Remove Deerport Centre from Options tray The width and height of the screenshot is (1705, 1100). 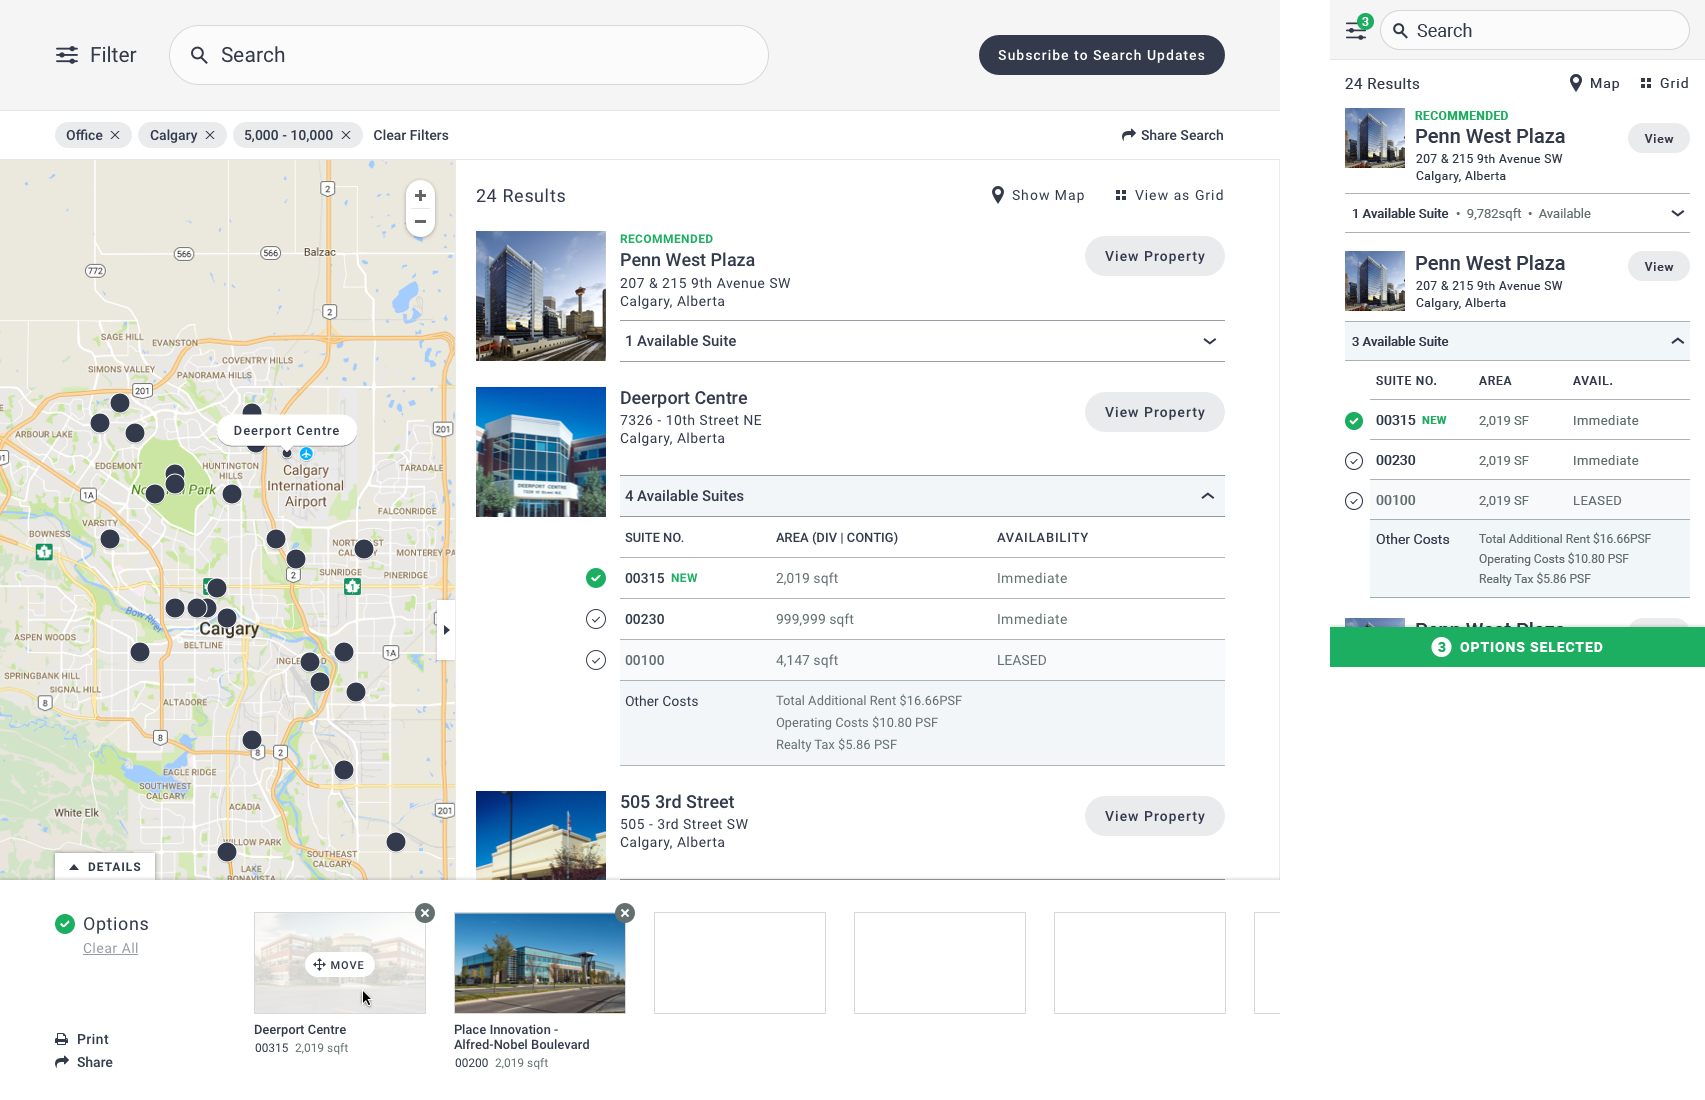(x=425, y=913)
